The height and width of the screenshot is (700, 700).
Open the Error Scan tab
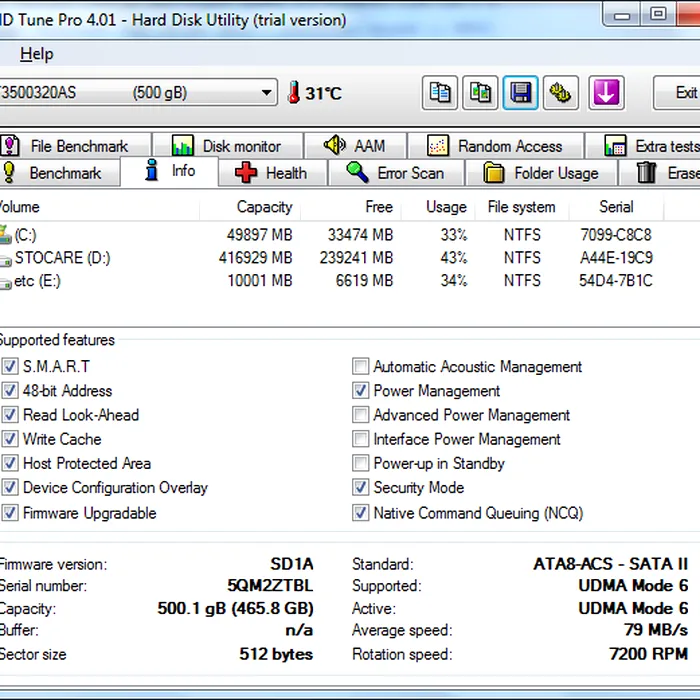tap(396, 173)
